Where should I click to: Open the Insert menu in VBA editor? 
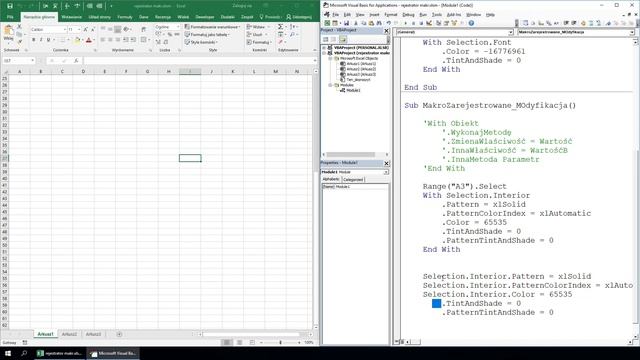click(374, 15)
